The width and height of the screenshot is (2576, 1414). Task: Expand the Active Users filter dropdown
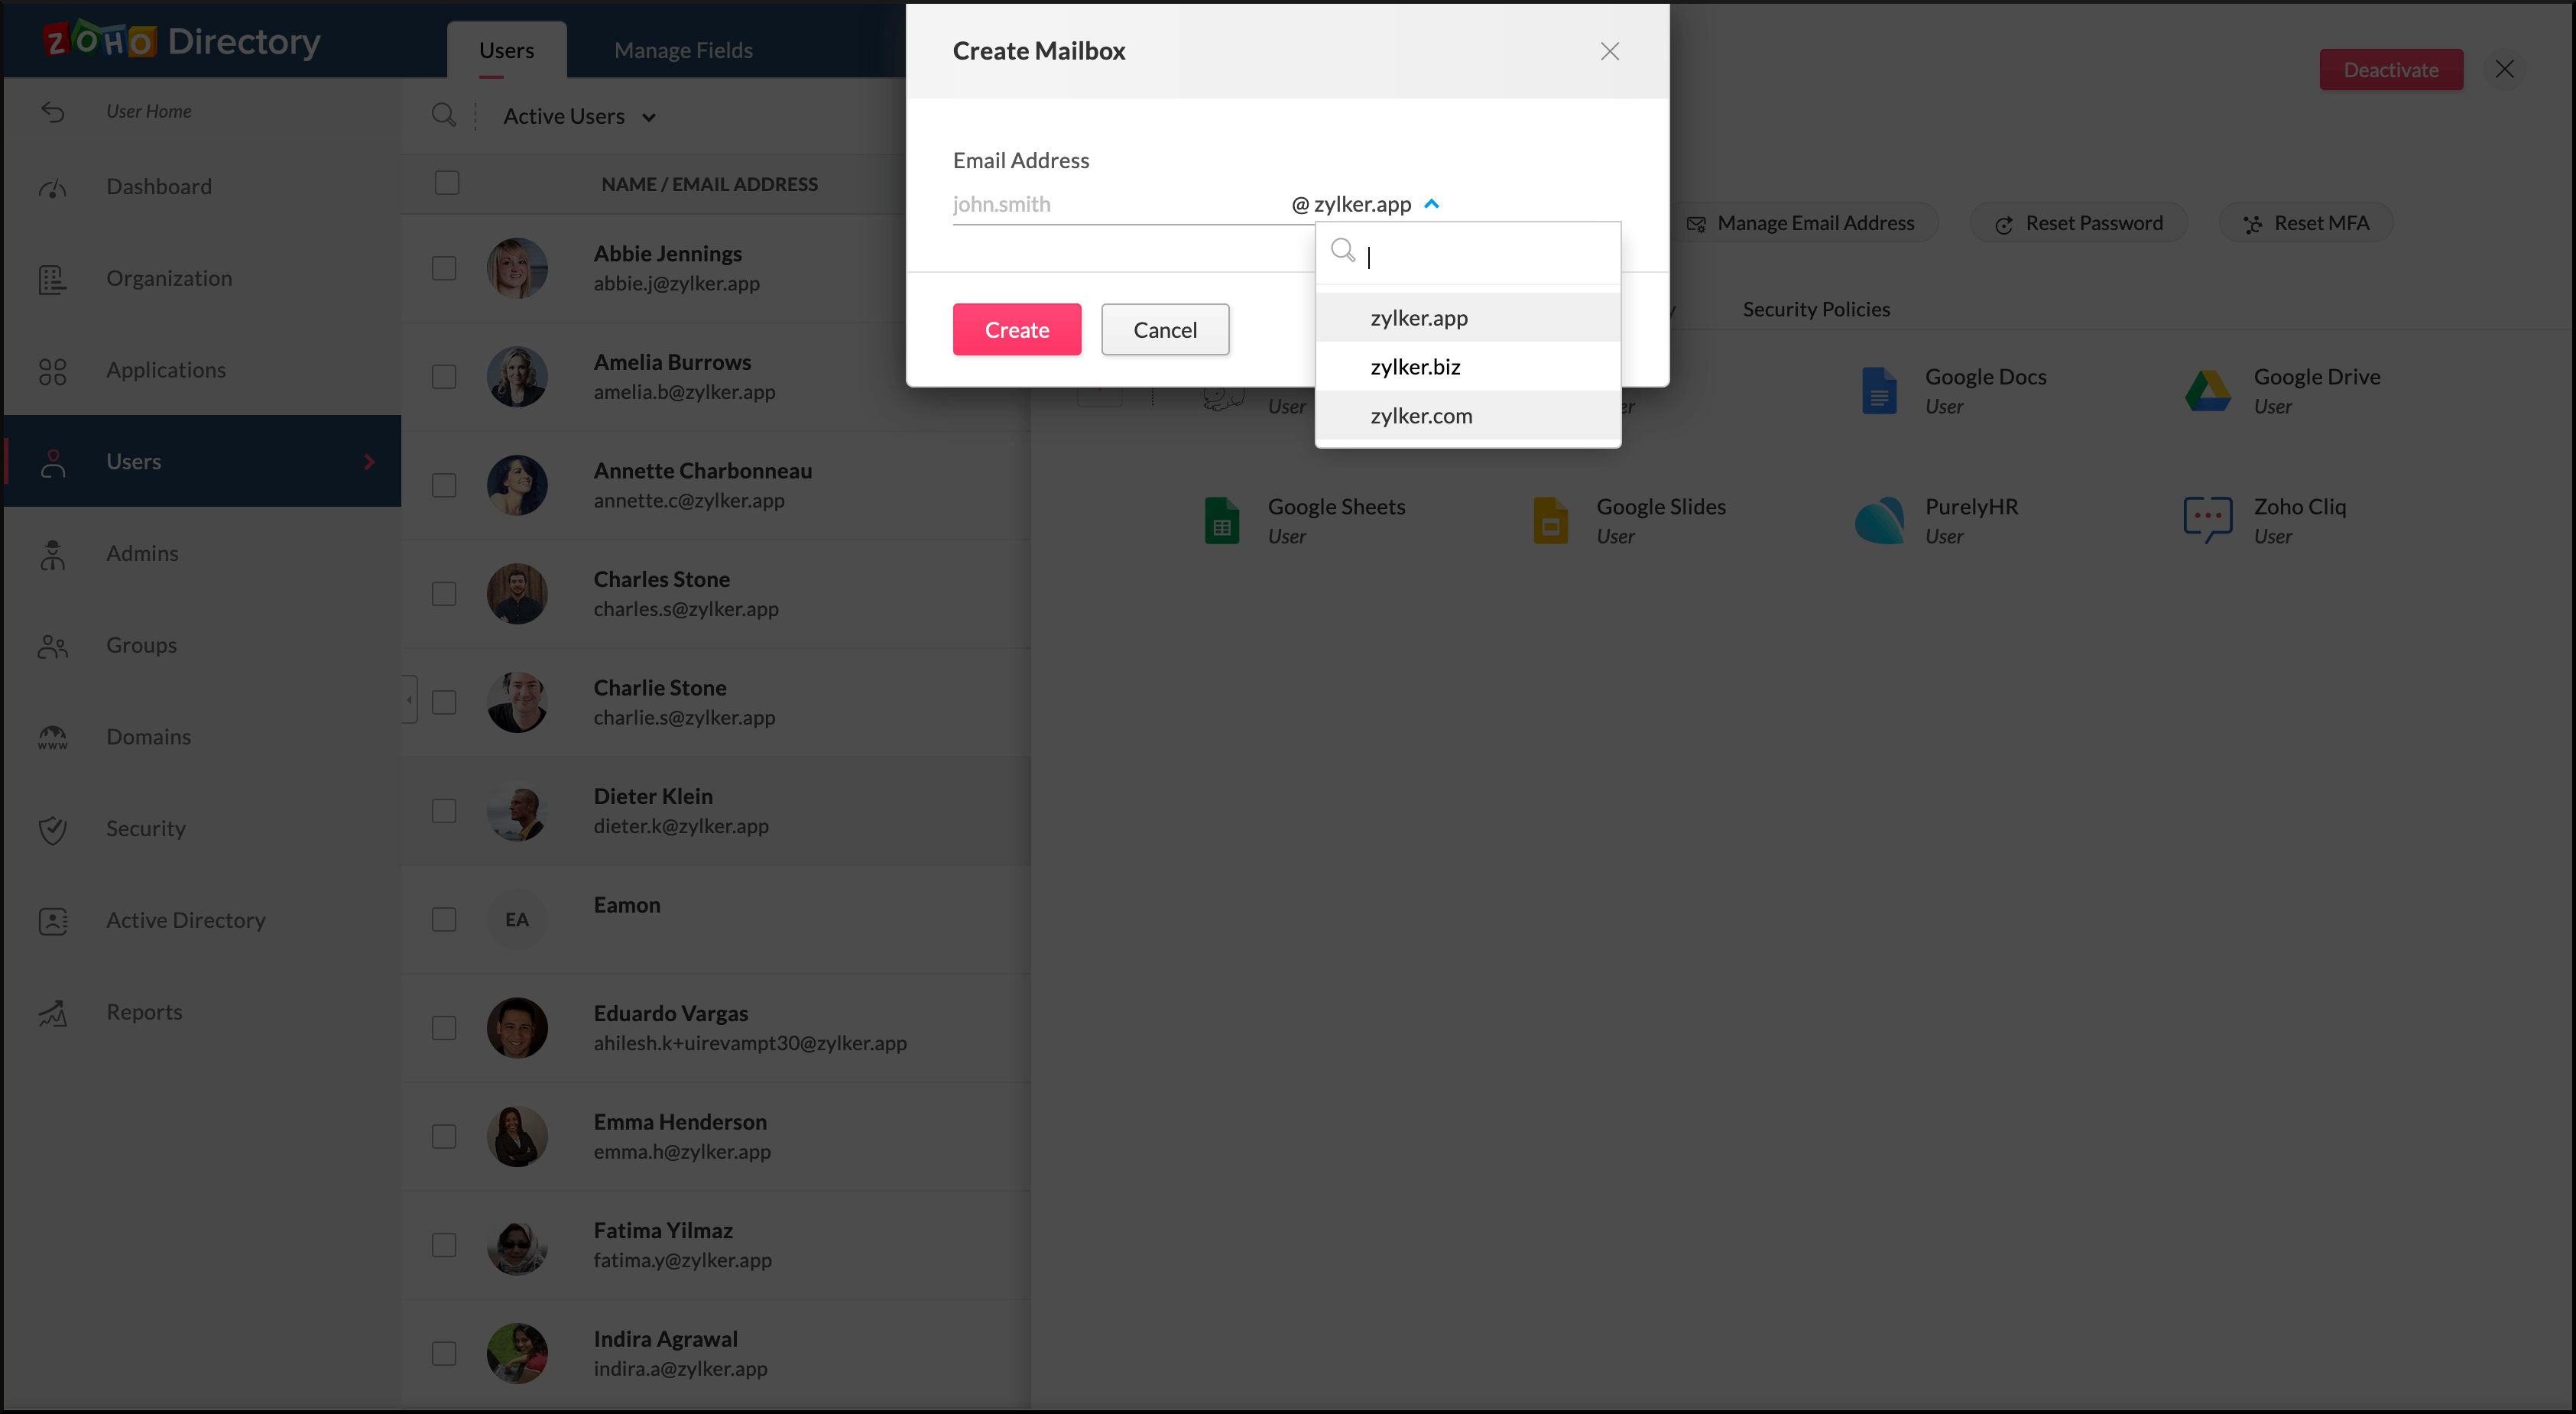(x=579, y=116)
